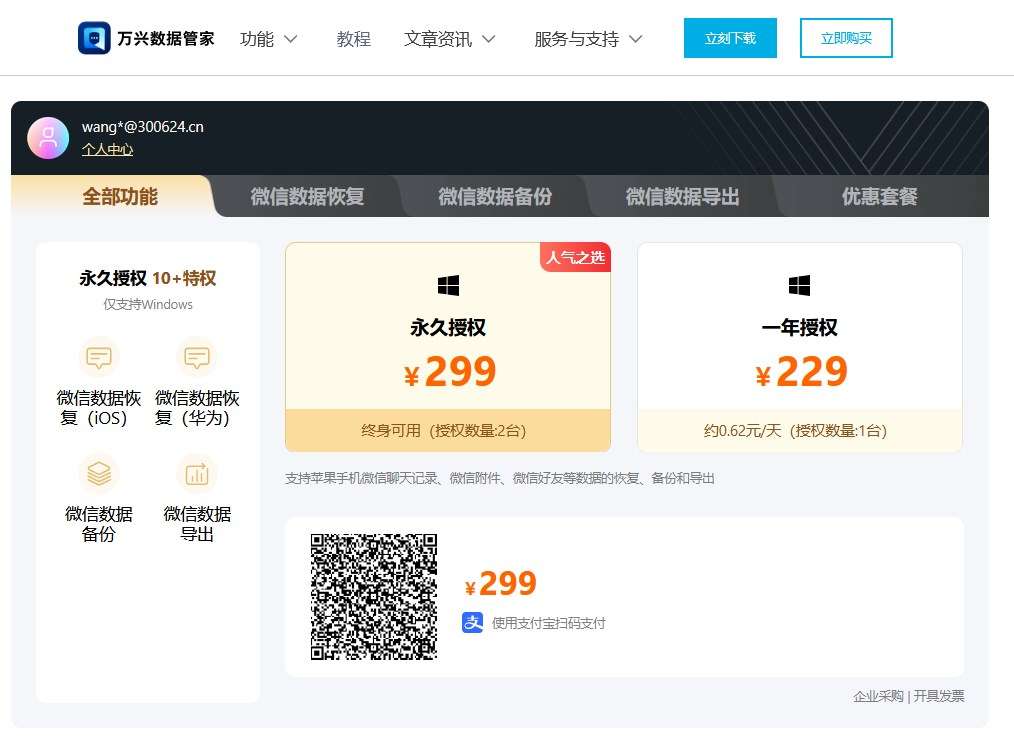The image size is (1014, 736).
Task: Switch to the 微信数据备份 tab
Action: coord(495,196)
